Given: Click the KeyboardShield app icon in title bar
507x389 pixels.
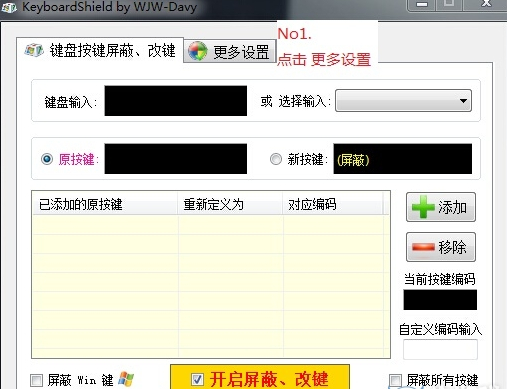Looking at the screenshot, I should pos(9,7).
